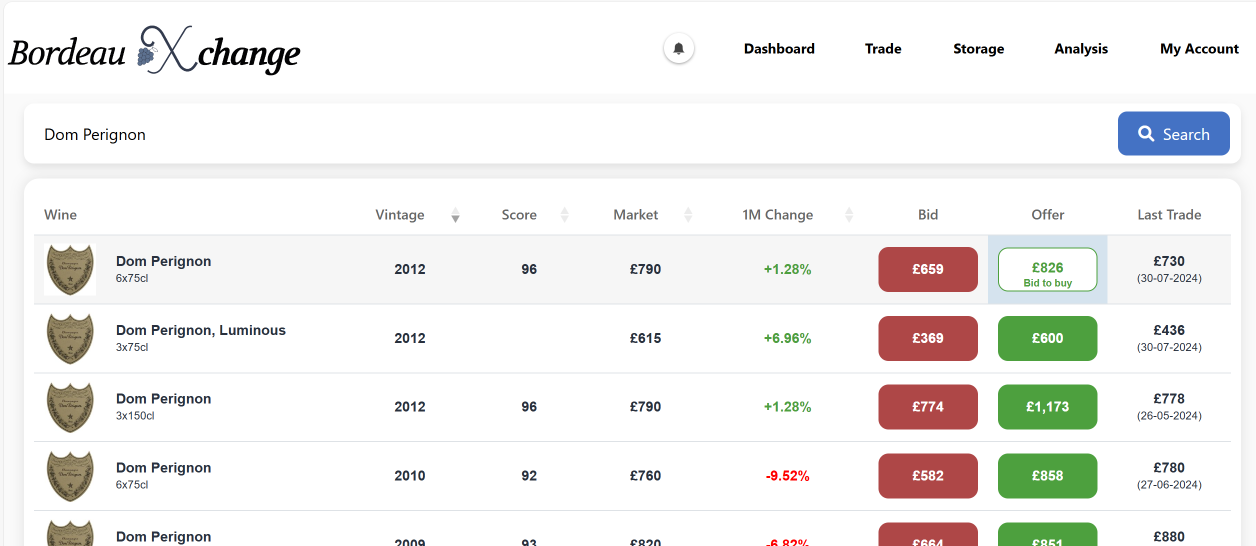
Task: Select the 2010 vintage cell
Action: (410, 476)
